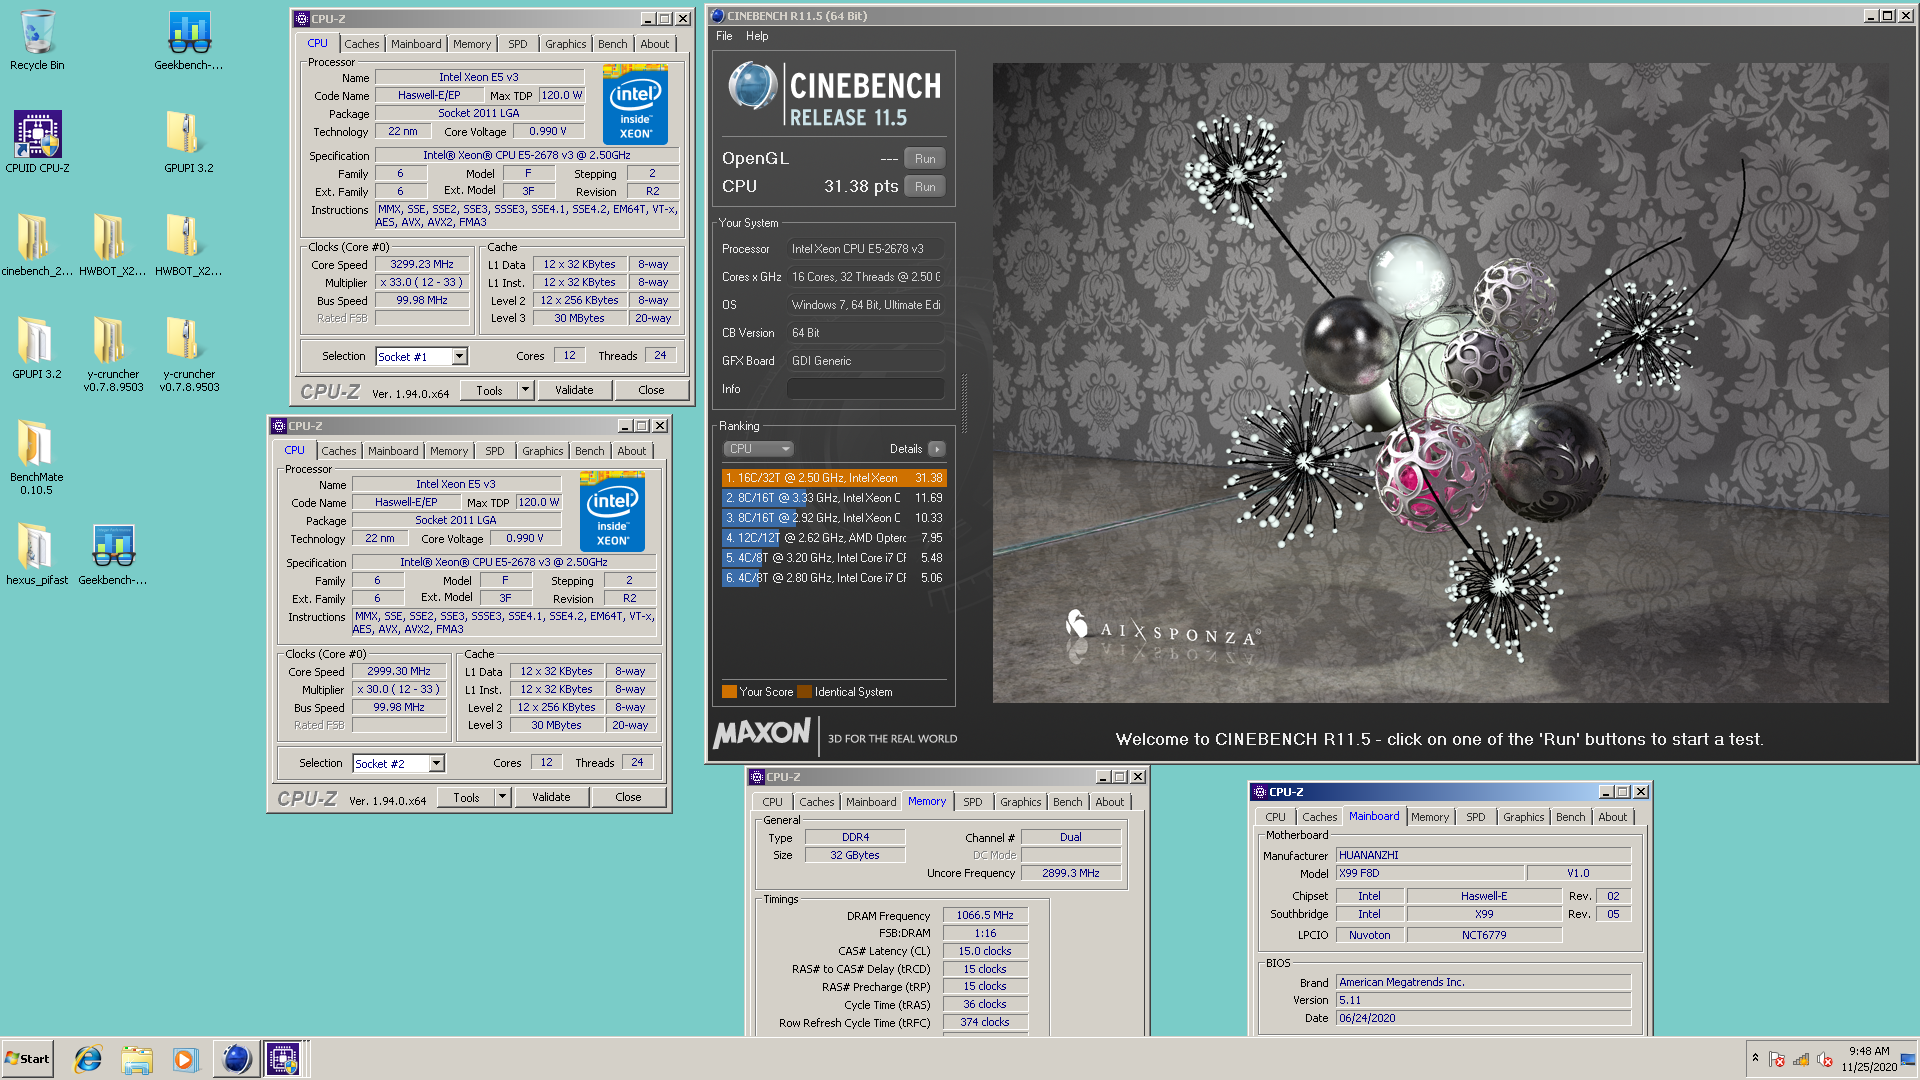This screenshot has height=1080, width=1920.
Task: Select the y-cruncher v0.7.8.9503 non-zipped folder
Action: [113, 353]
